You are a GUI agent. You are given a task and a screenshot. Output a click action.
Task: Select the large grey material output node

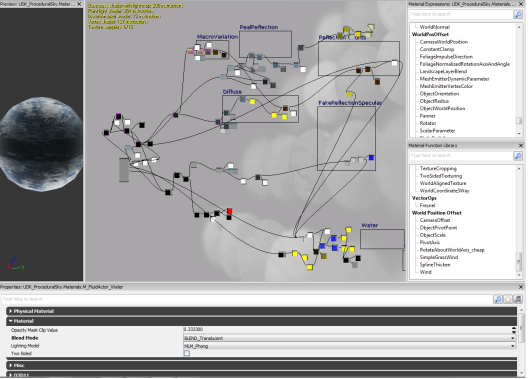tap(124, 170)
